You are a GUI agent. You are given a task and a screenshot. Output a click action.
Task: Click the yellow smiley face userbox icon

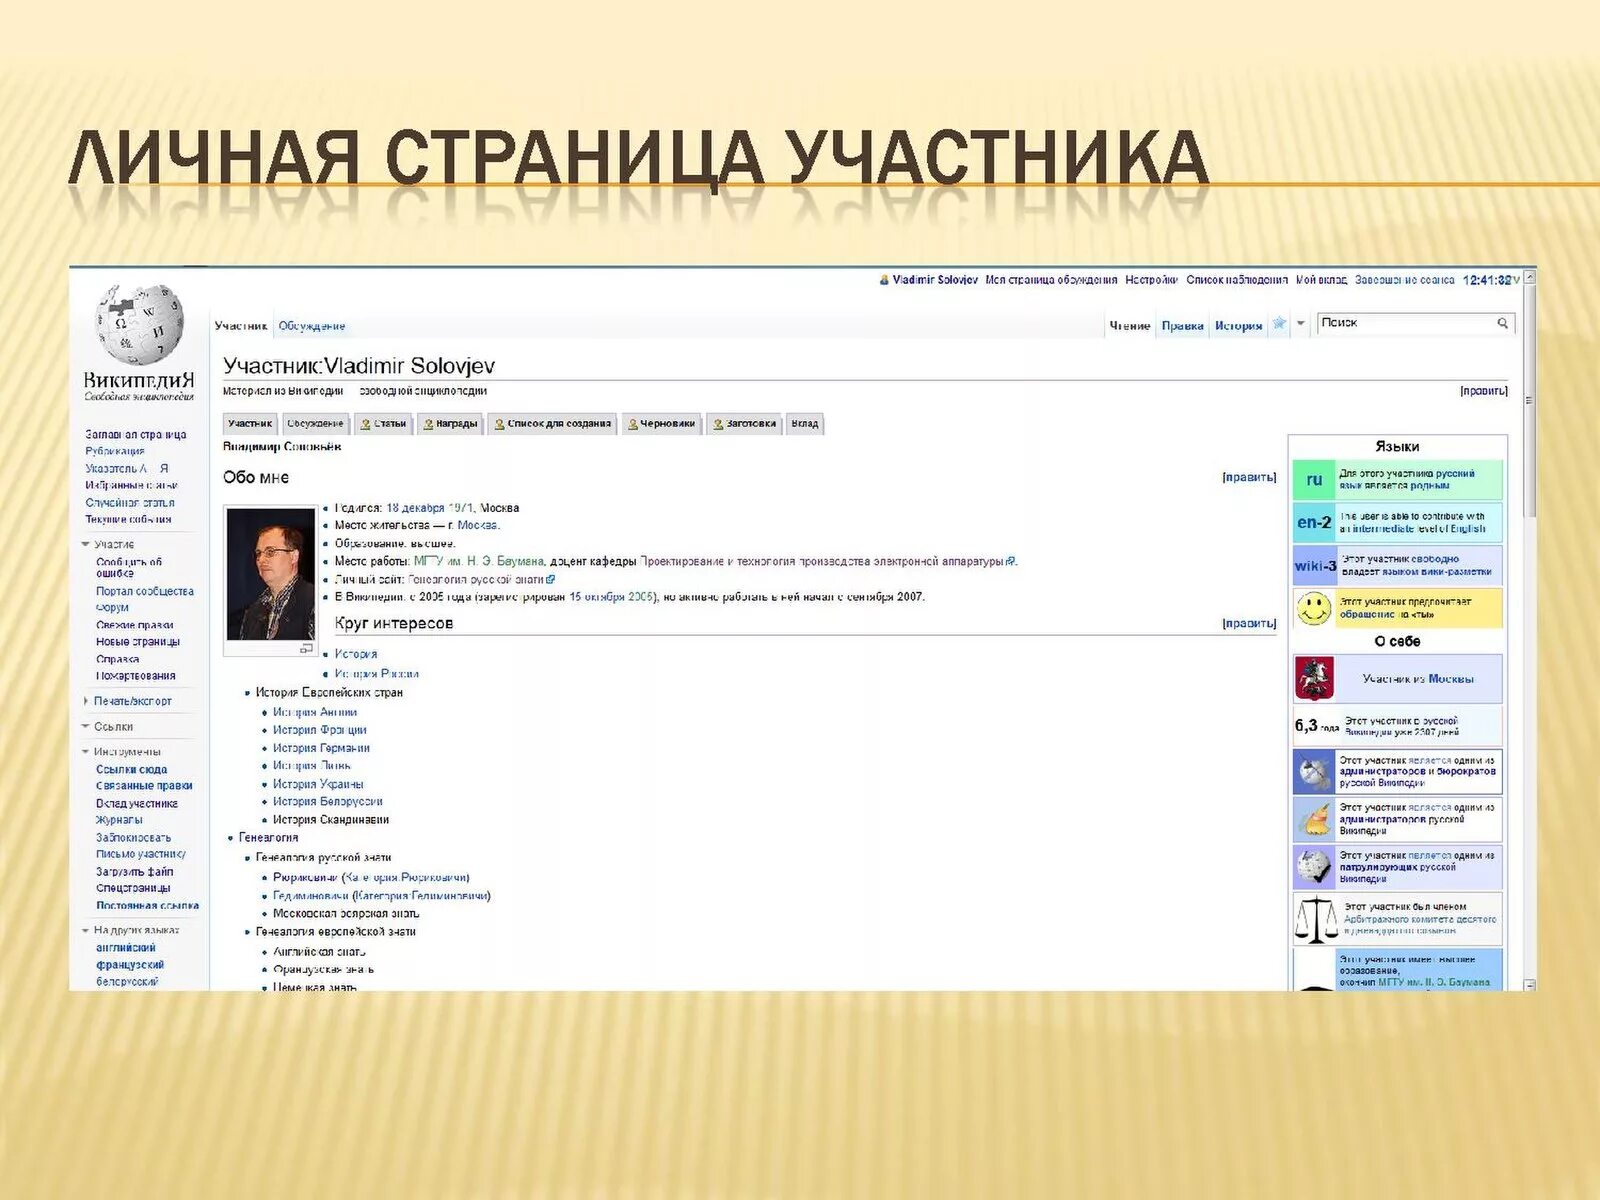click(x=1314, y=608)
